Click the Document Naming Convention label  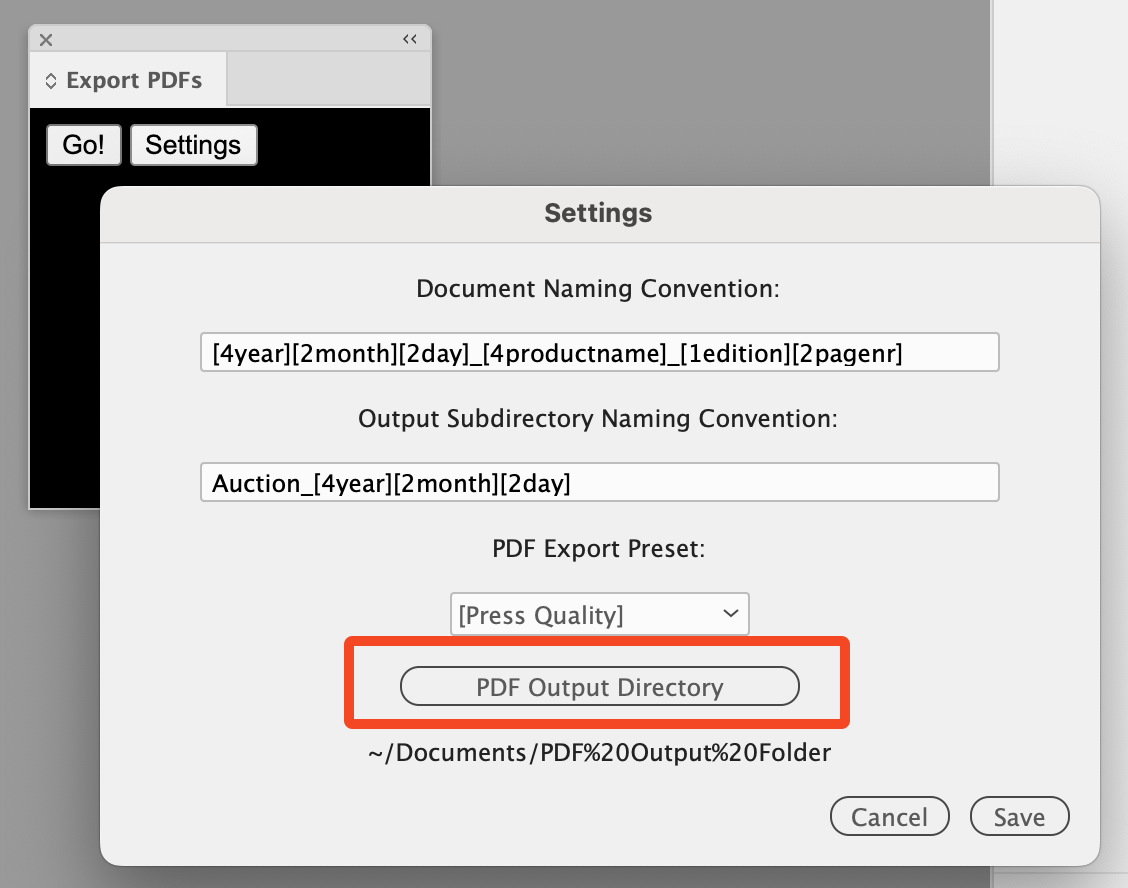[x=598, y=289]
